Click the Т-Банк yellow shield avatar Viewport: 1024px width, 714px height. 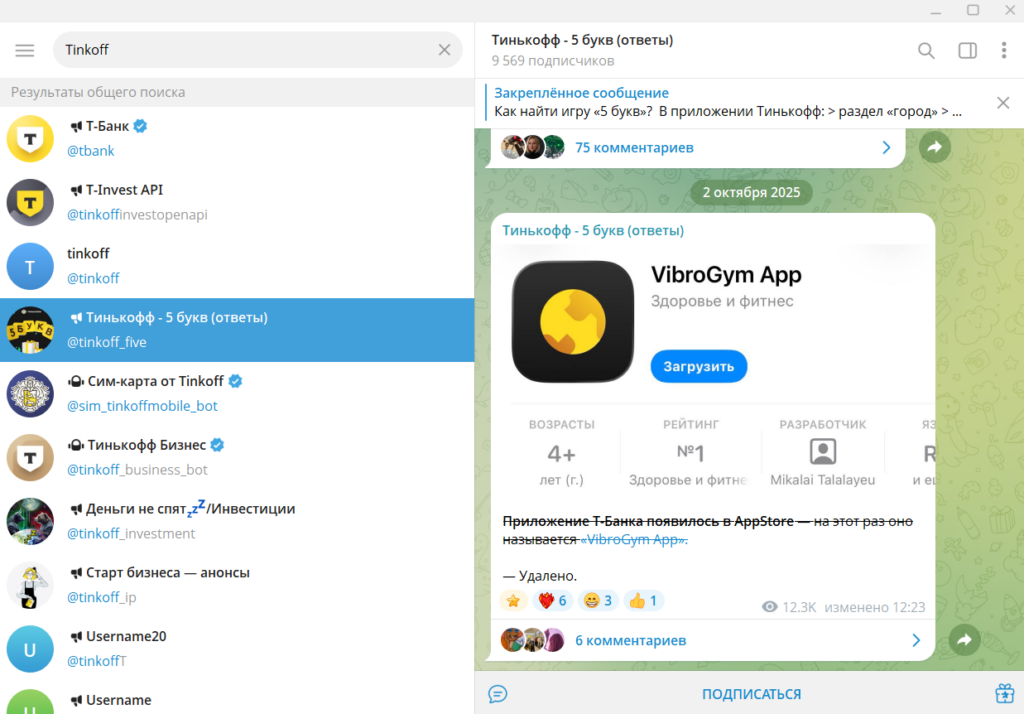(30, 138)
